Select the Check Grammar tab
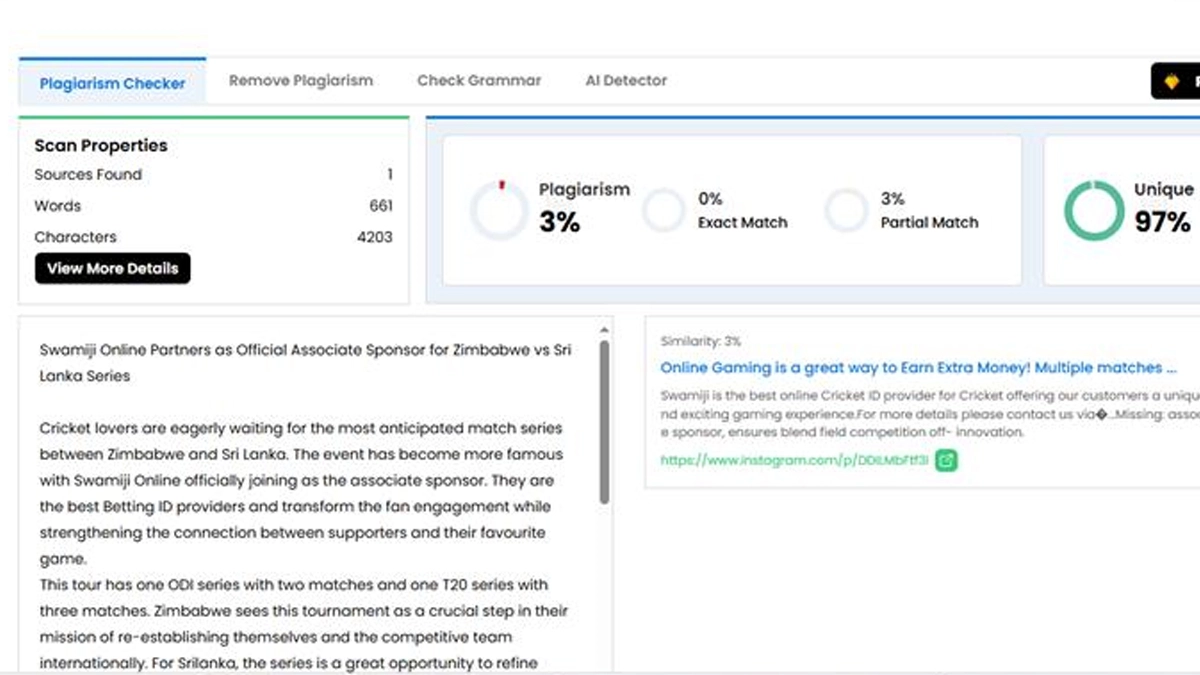This screenshot has height=675, width=1200. click(x=479, y=81)
